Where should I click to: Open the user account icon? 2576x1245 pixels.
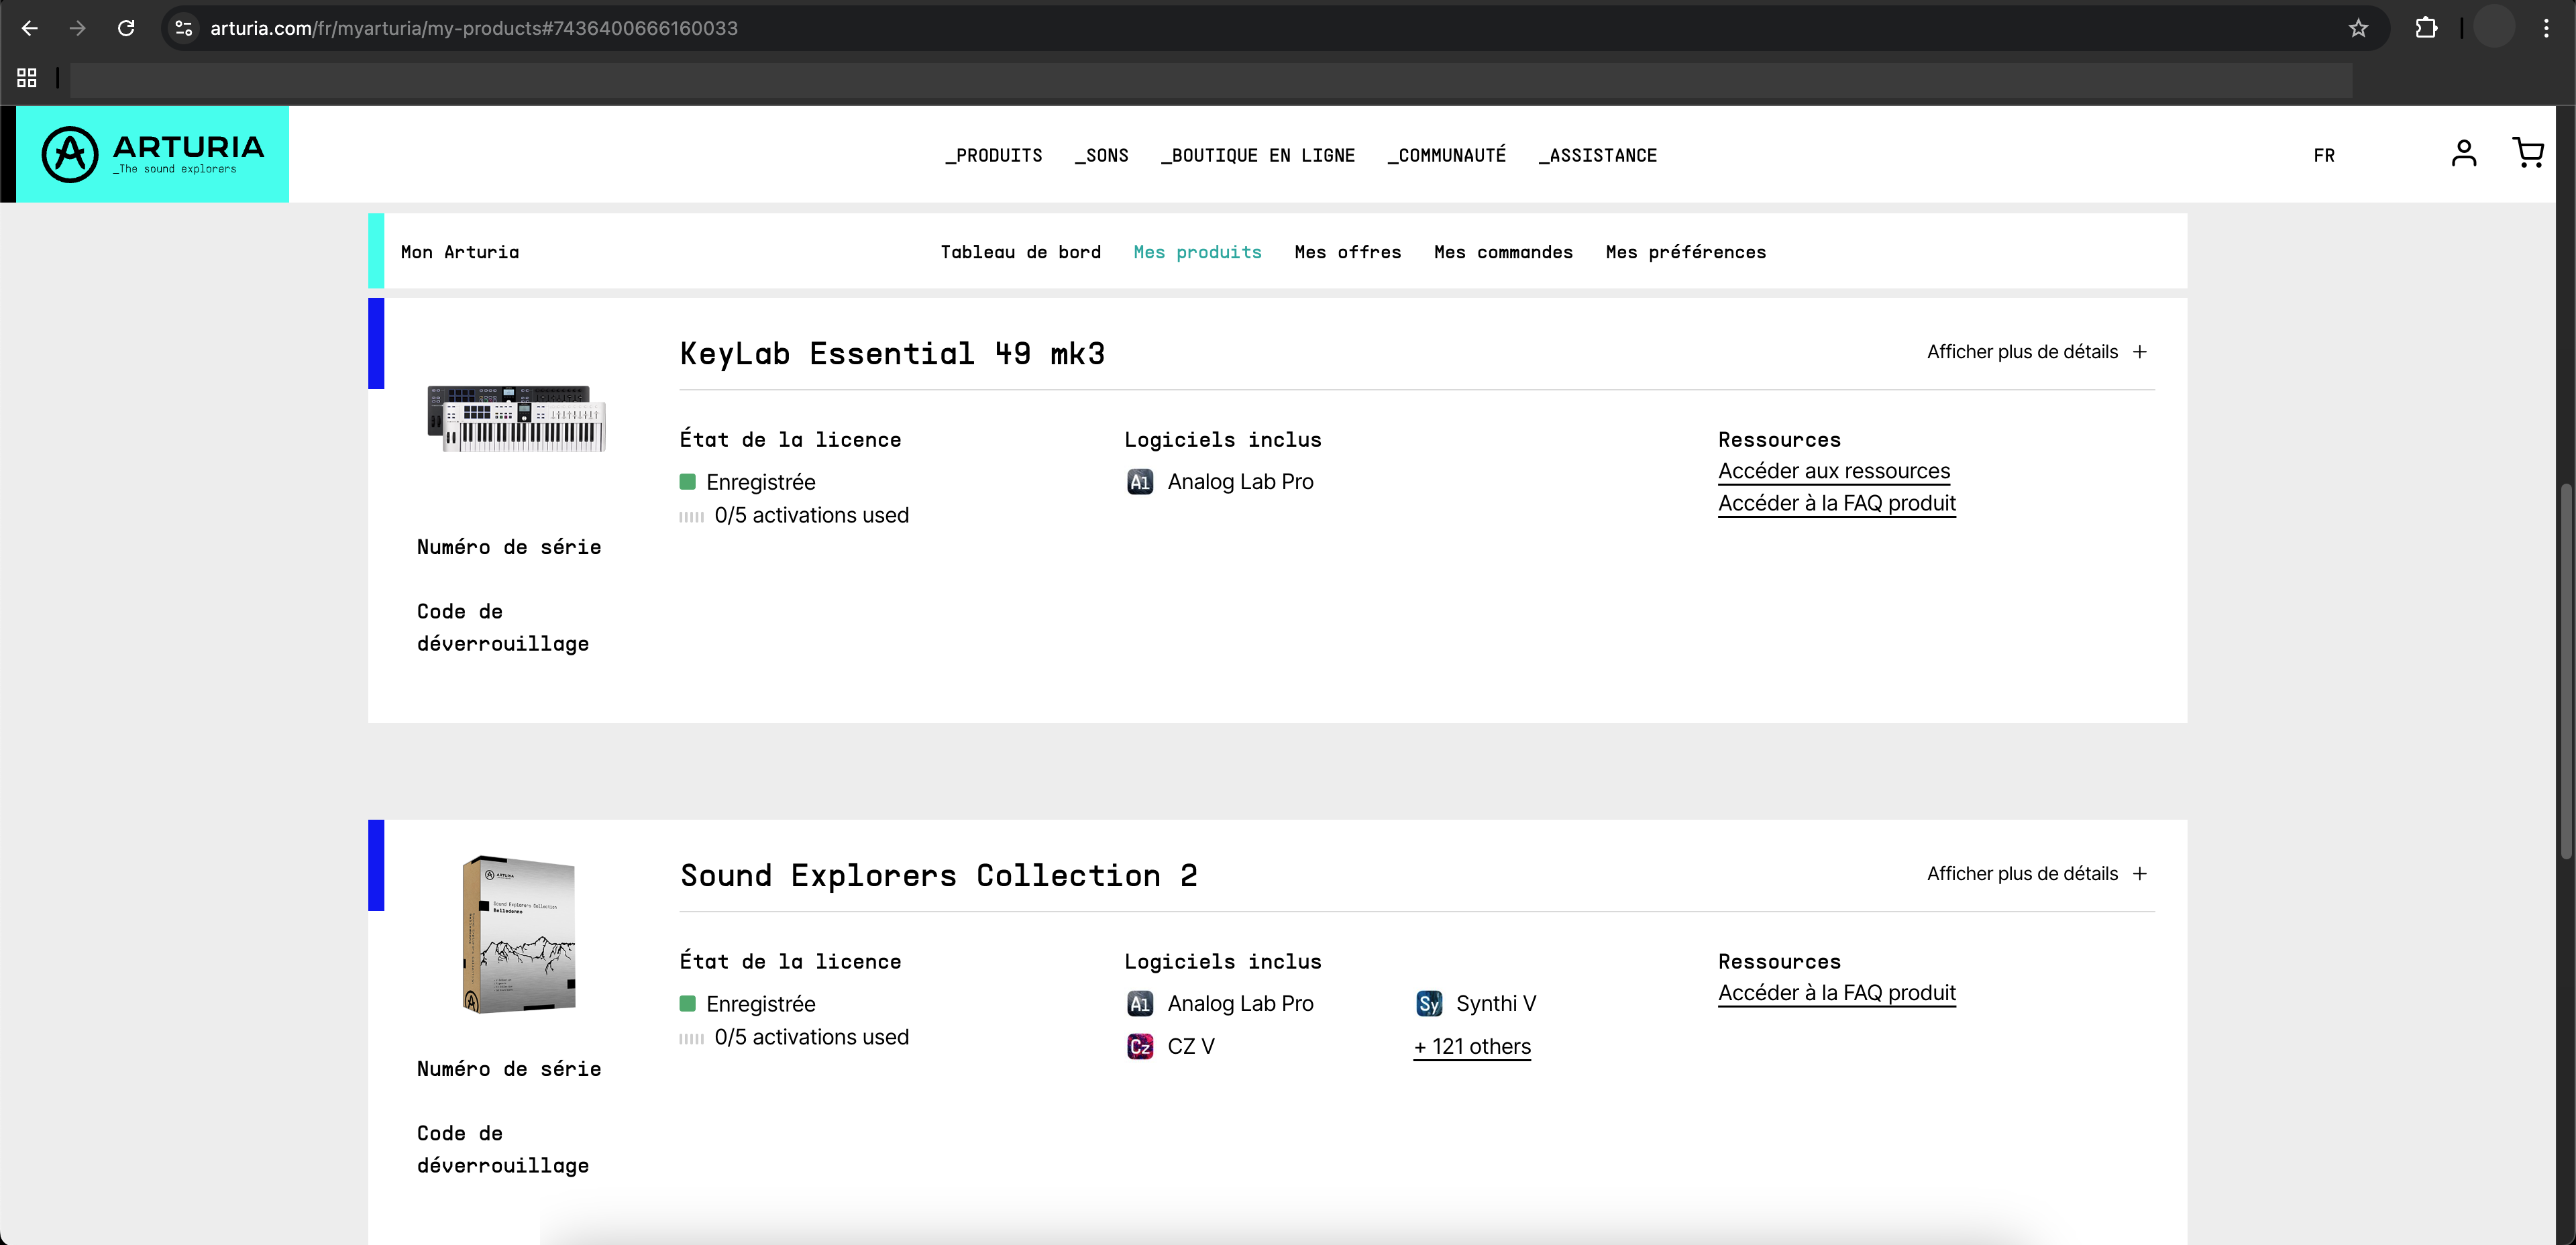click(2463, 153)
